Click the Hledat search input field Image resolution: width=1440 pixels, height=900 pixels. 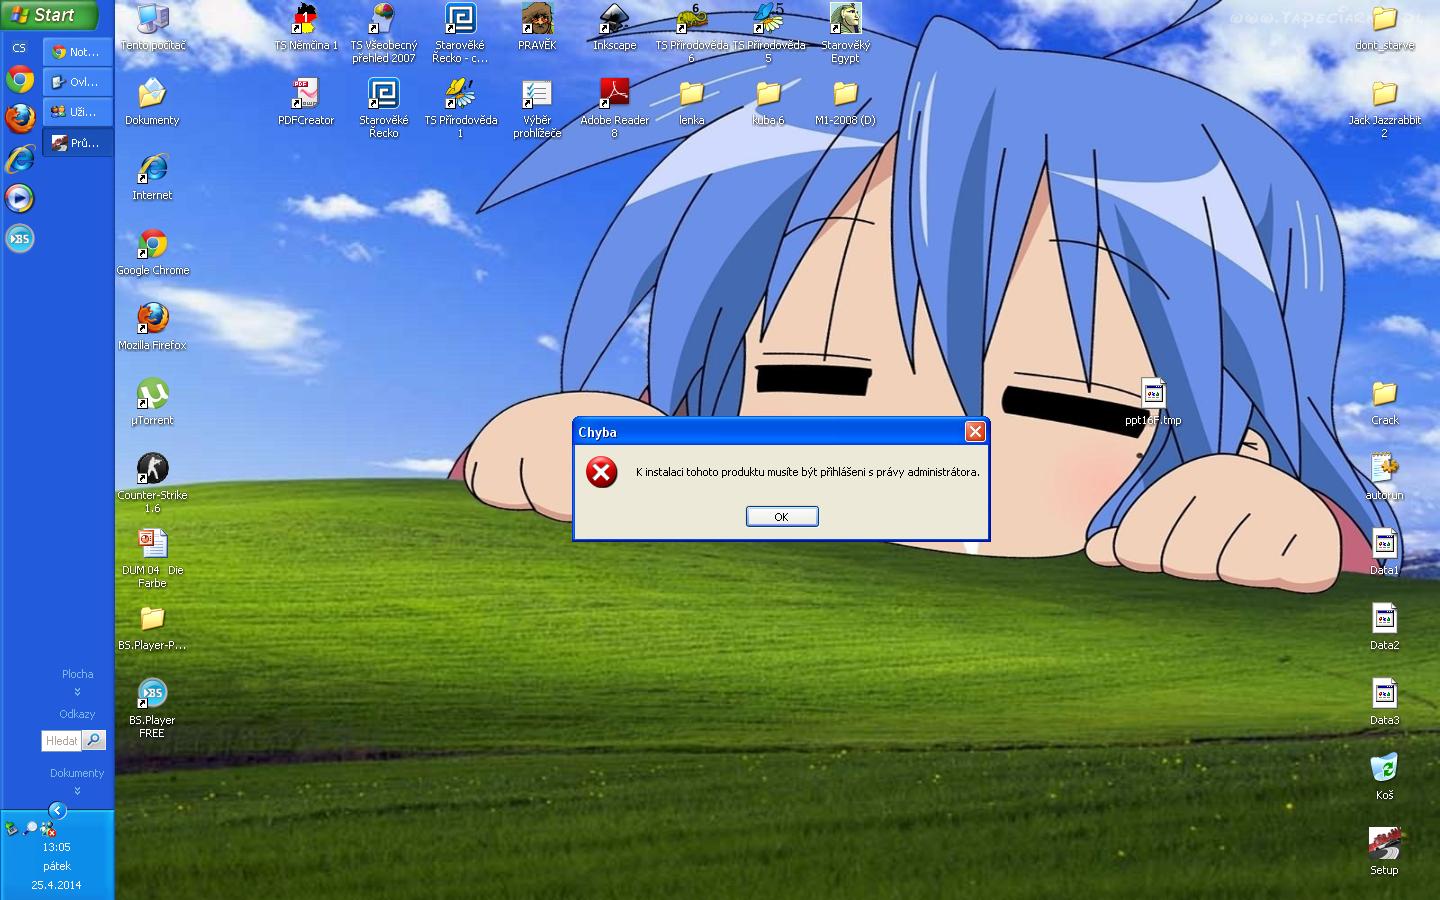click(x=61, y=740)
